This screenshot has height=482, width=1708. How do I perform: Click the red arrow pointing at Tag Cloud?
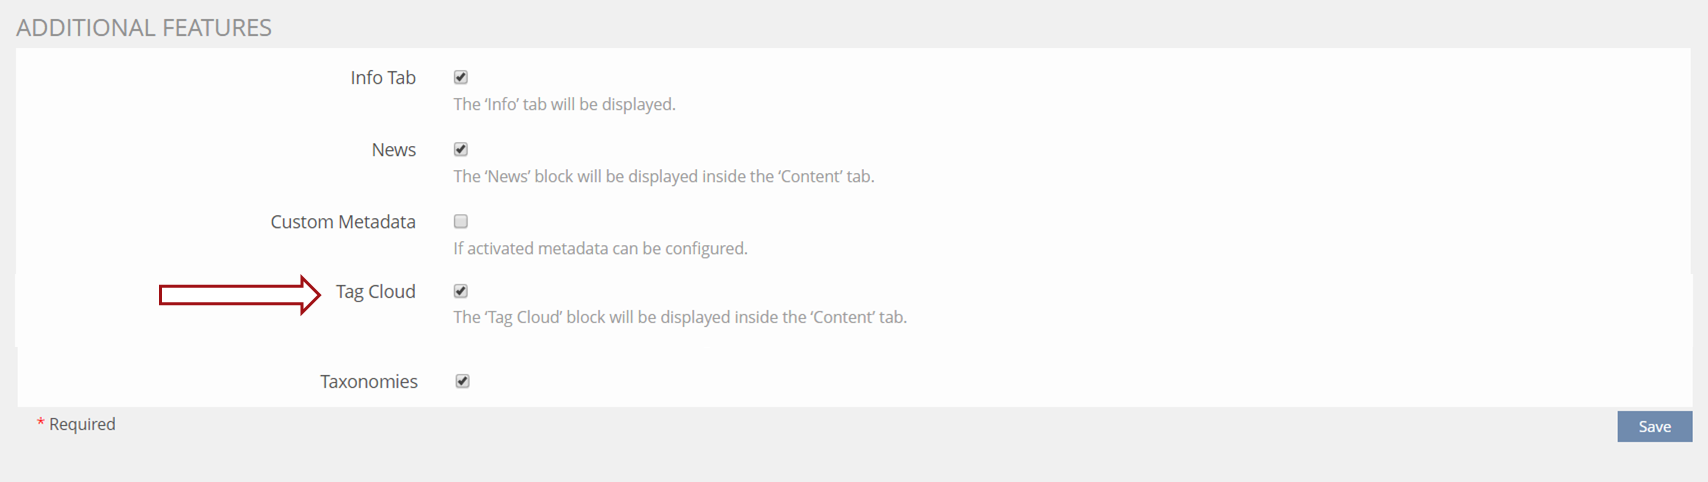(x=239, y=294)
